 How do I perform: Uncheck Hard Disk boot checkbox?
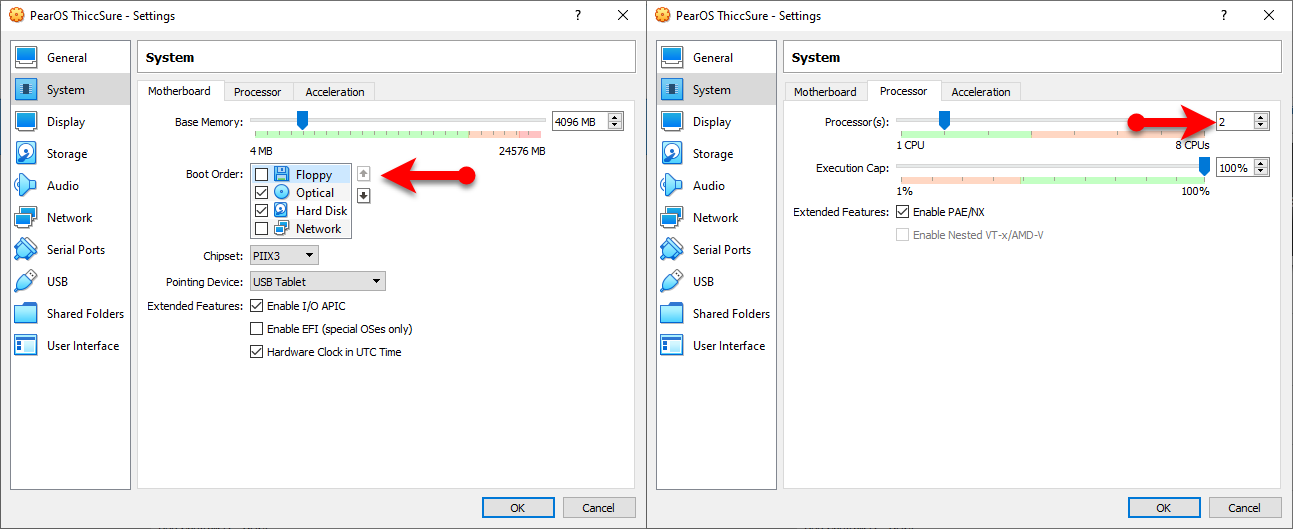(261, 211)
